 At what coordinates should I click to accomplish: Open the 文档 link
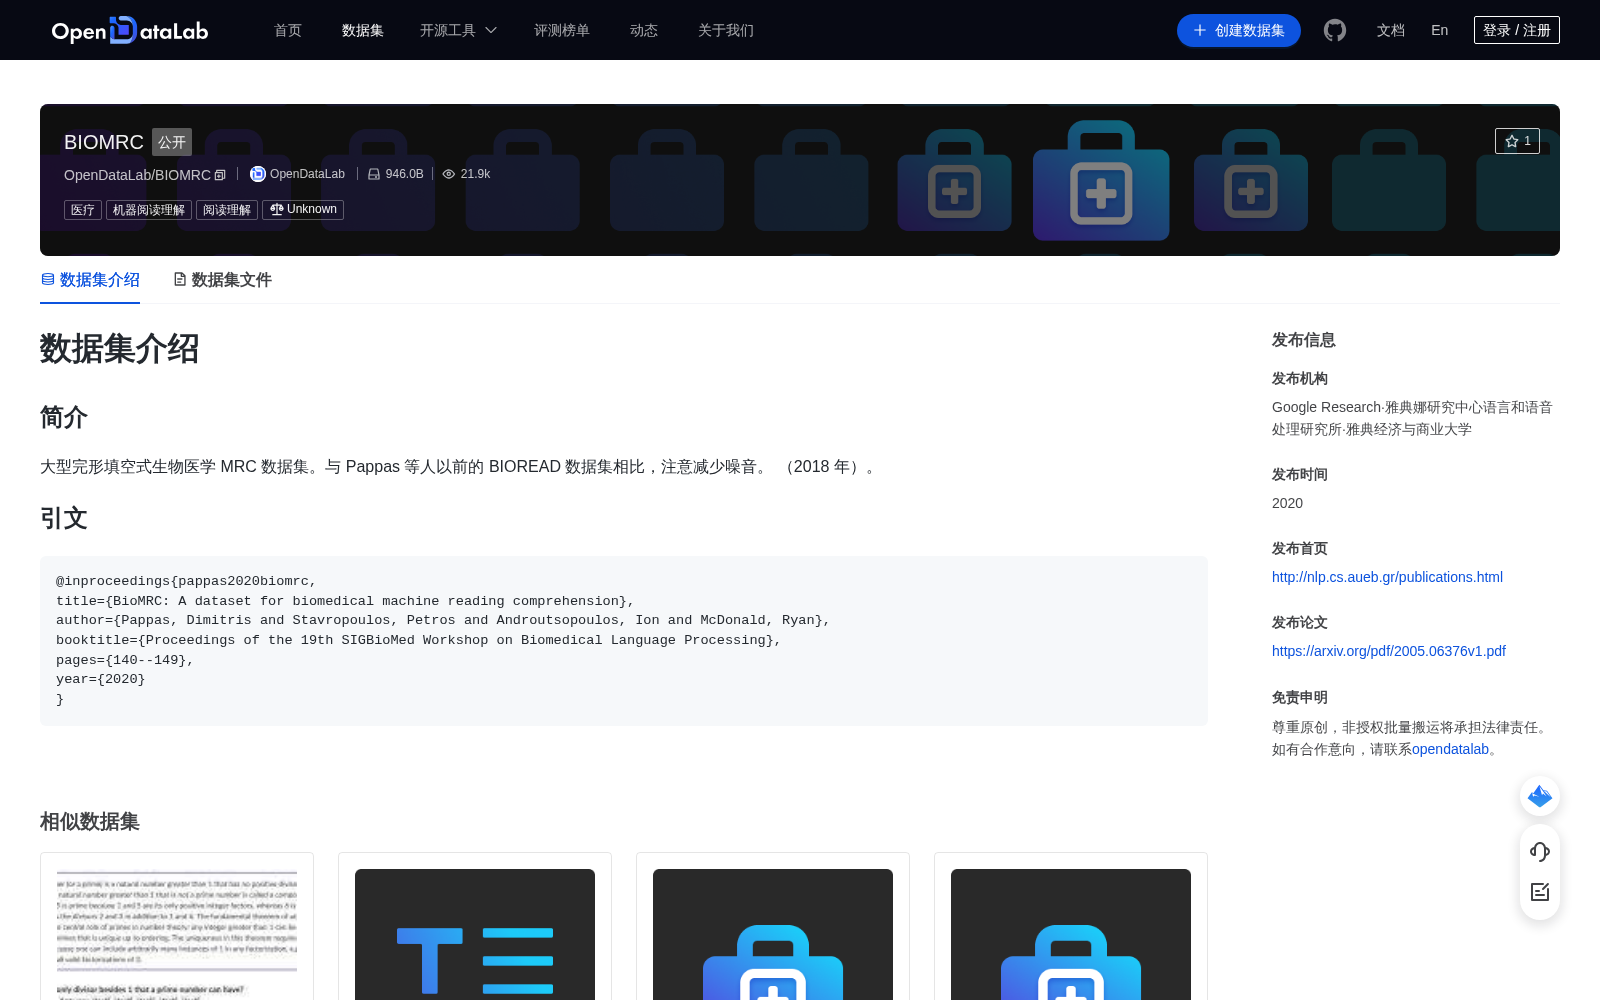click(x=1391, y=30)
